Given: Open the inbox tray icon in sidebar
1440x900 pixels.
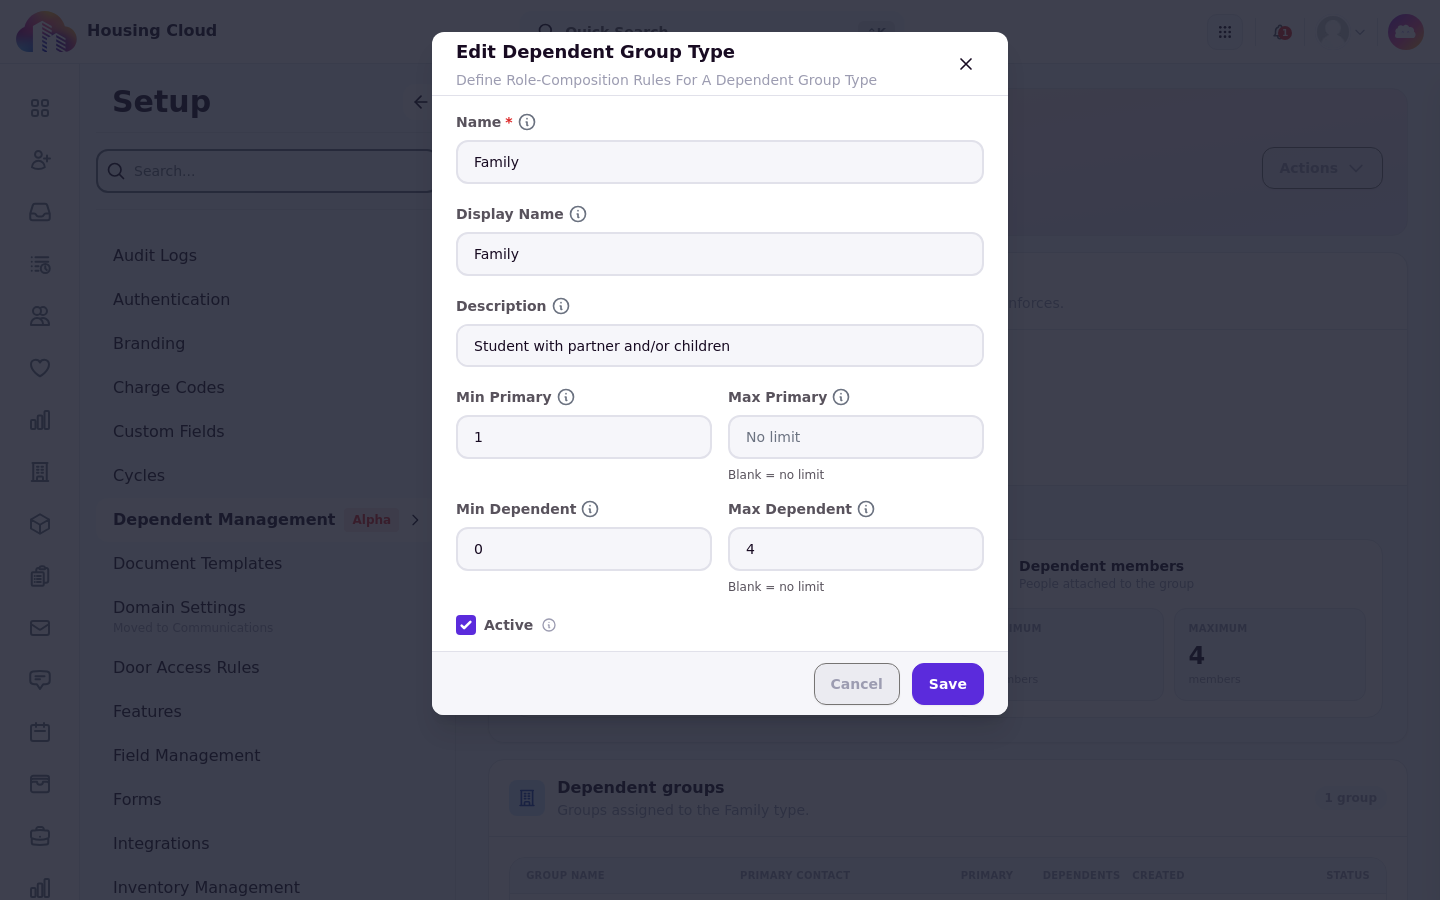Looking at the screenshot, I should [40, 212].
